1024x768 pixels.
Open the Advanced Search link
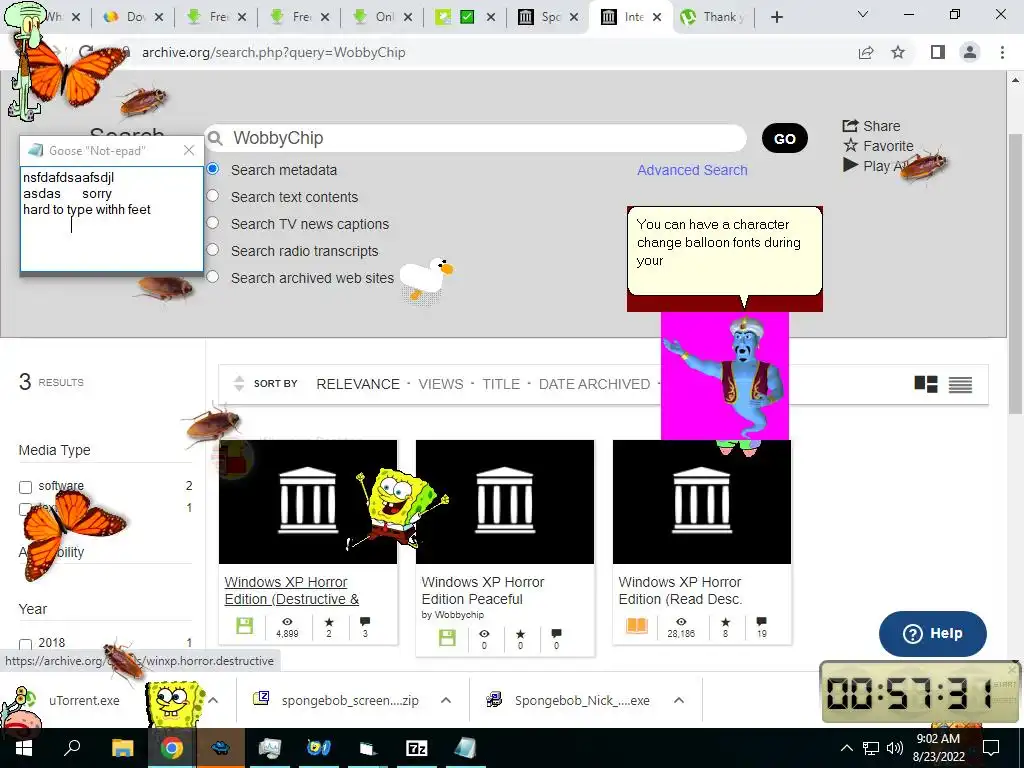pyautogui.click(x=692, y=170)
